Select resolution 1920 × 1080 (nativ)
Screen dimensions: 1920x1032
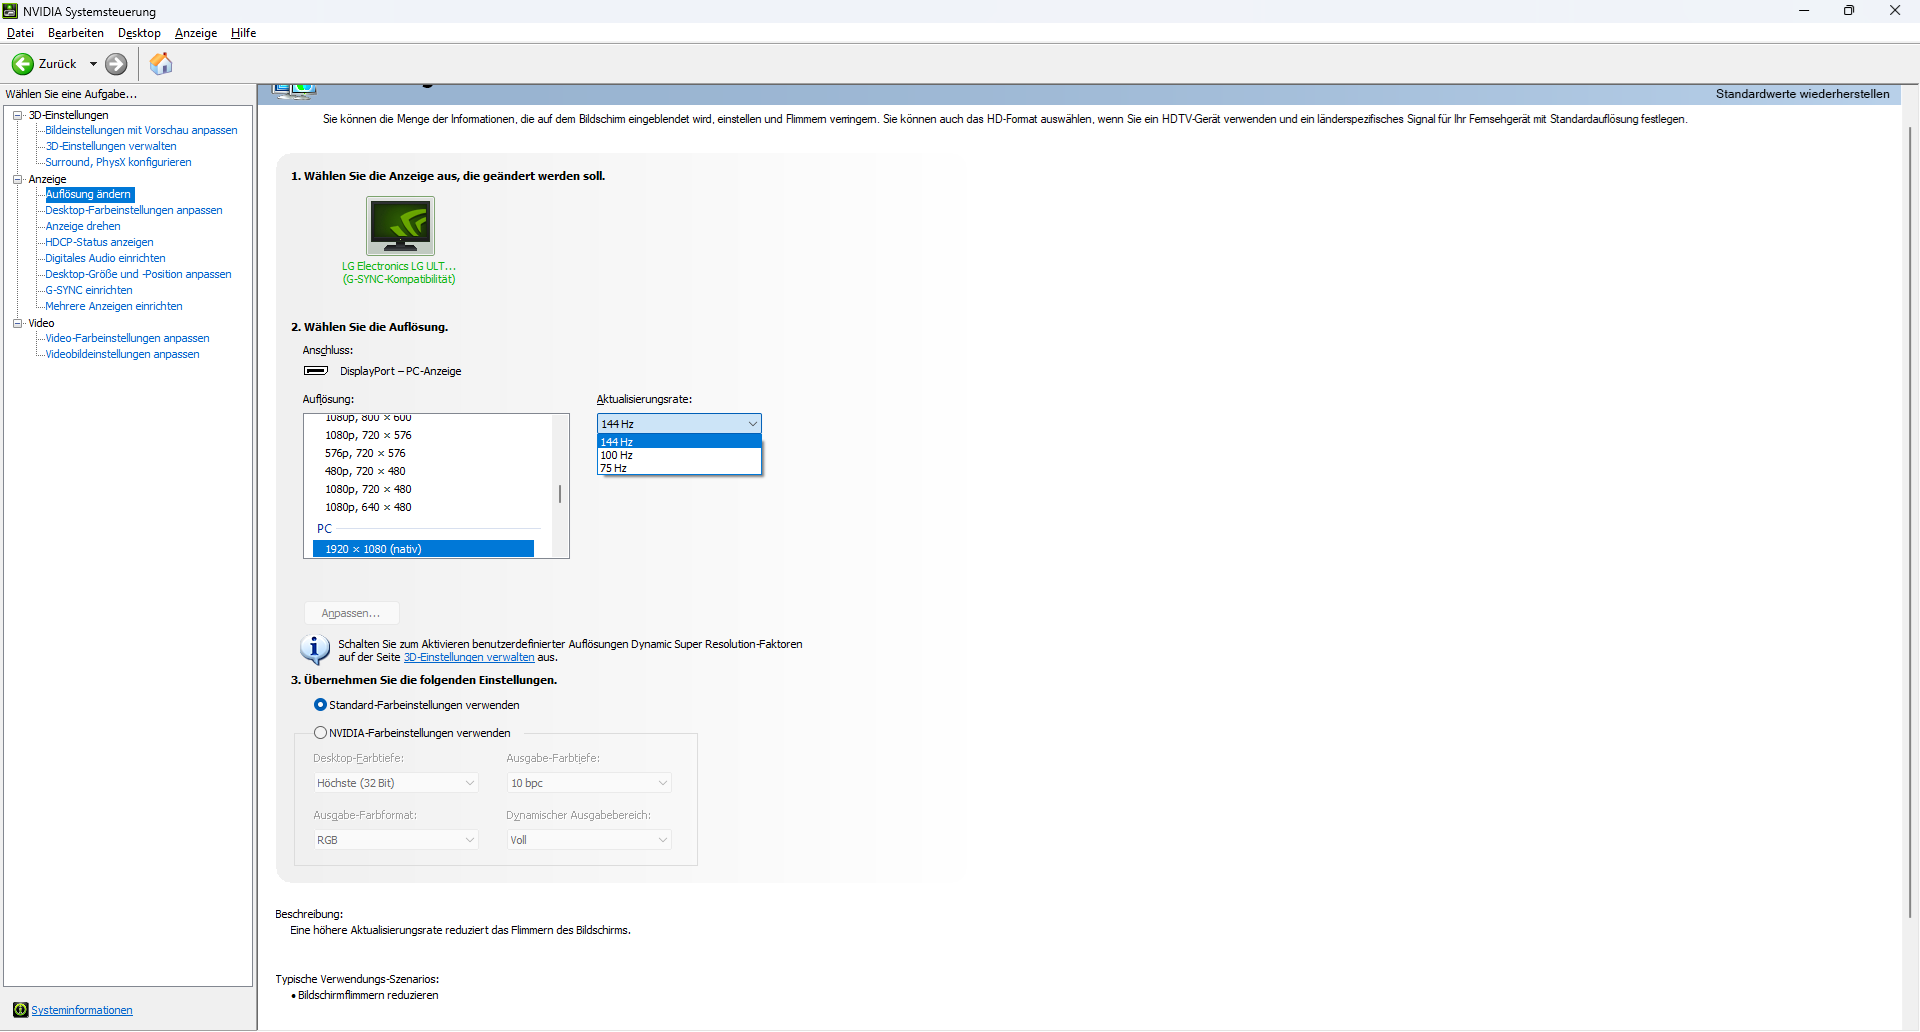tap(423, 549)
